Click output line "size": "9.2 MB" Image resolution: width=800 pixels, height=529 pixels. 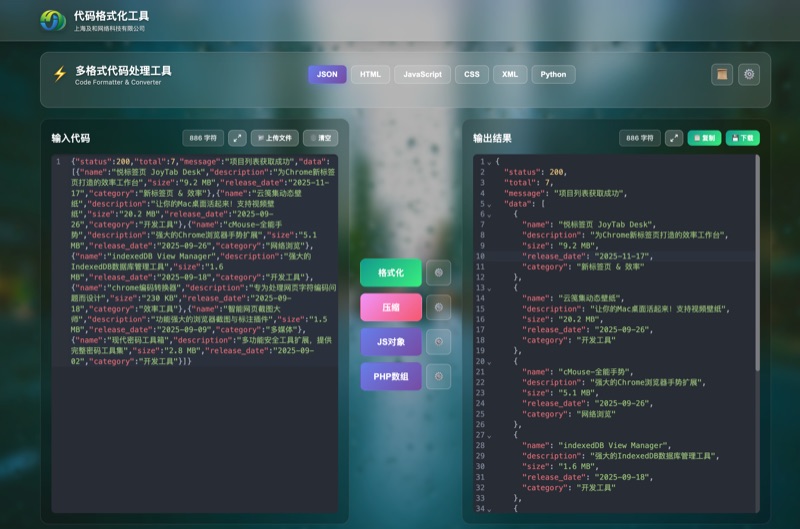click(x=560, y=245)
